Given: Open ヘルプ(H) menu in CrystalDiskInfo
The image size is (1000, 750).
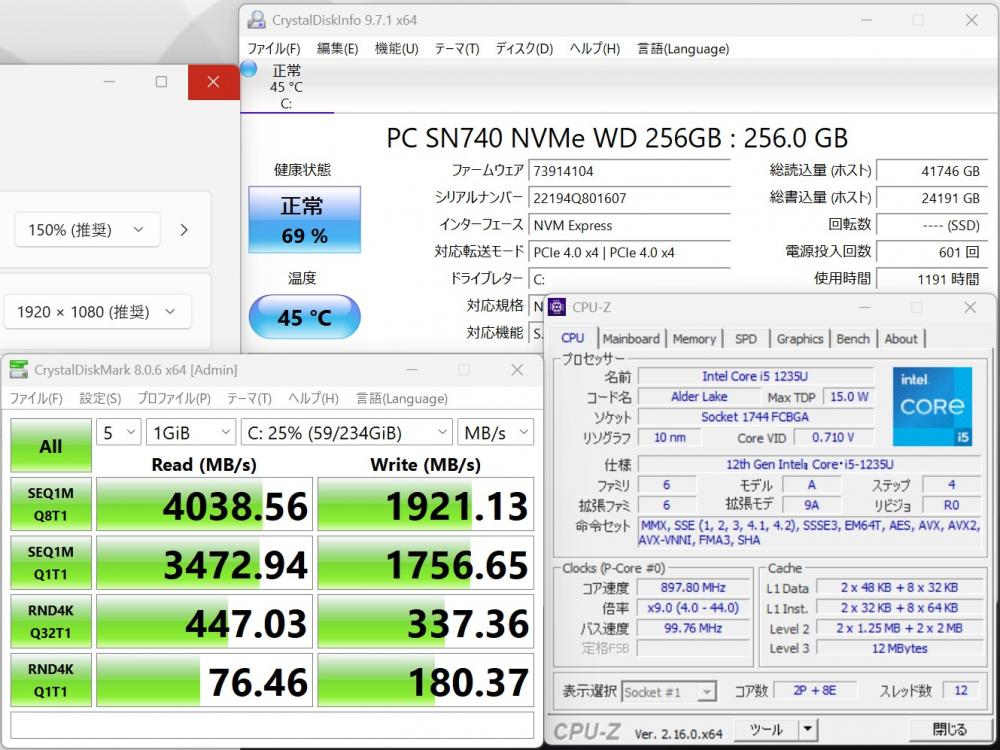Looking at the screenshot, I should [594, 48].
